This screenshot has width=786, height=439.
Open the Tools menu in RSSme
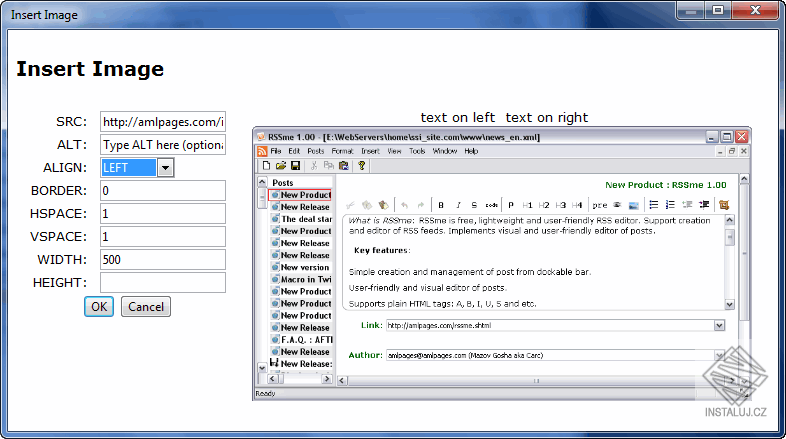coord(417,151)
